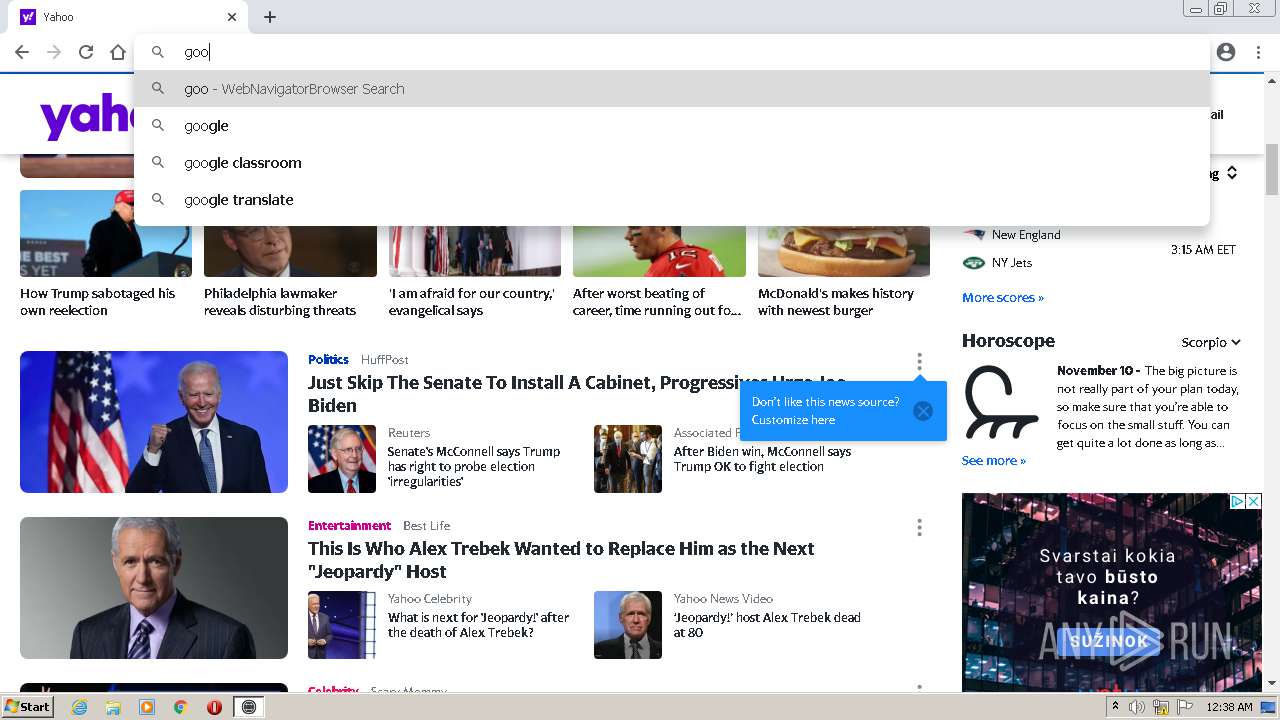Open 'McDonald's makes history with newest burger'
1280x720 pixels.
coord(836,302)
